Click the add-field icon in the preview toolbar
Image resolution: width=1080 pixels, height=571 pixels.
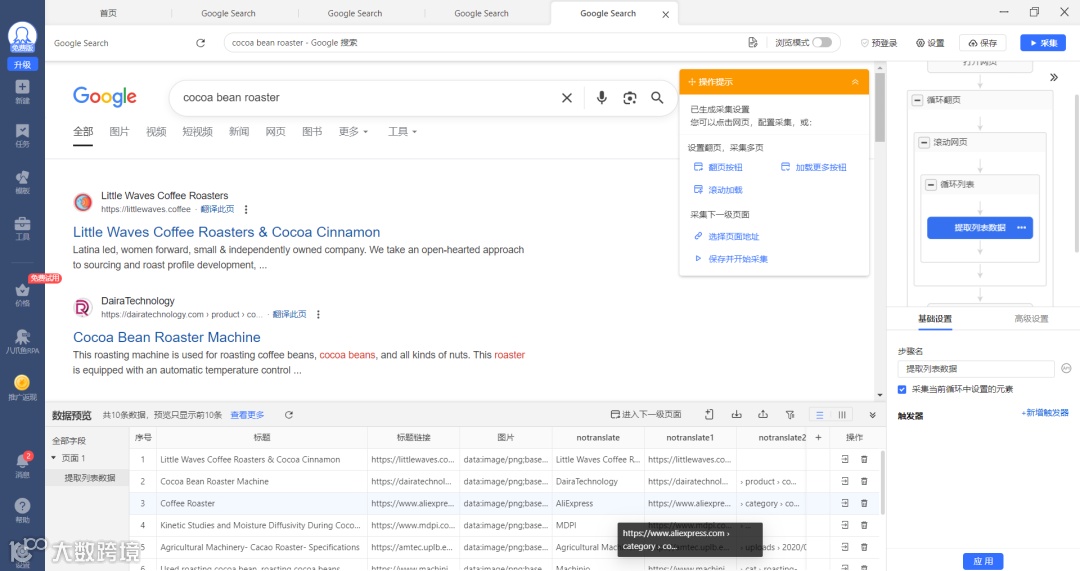click(709, 415)
